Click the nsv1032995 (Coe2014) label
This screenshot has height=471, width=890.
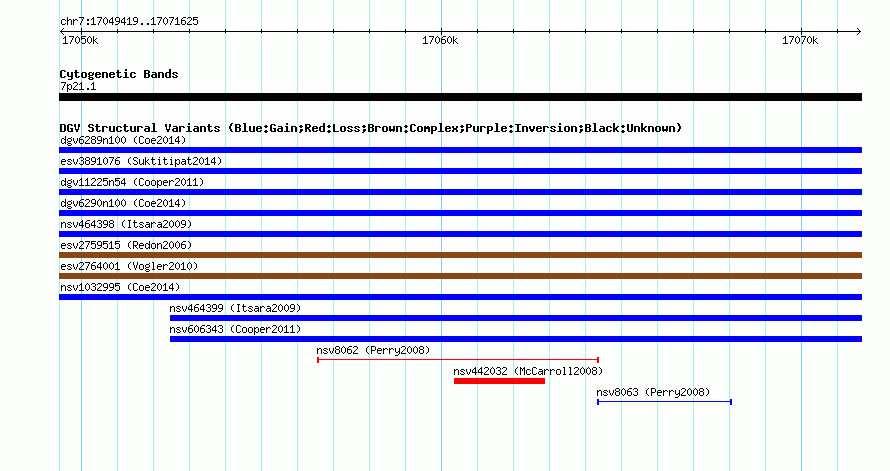120,287
